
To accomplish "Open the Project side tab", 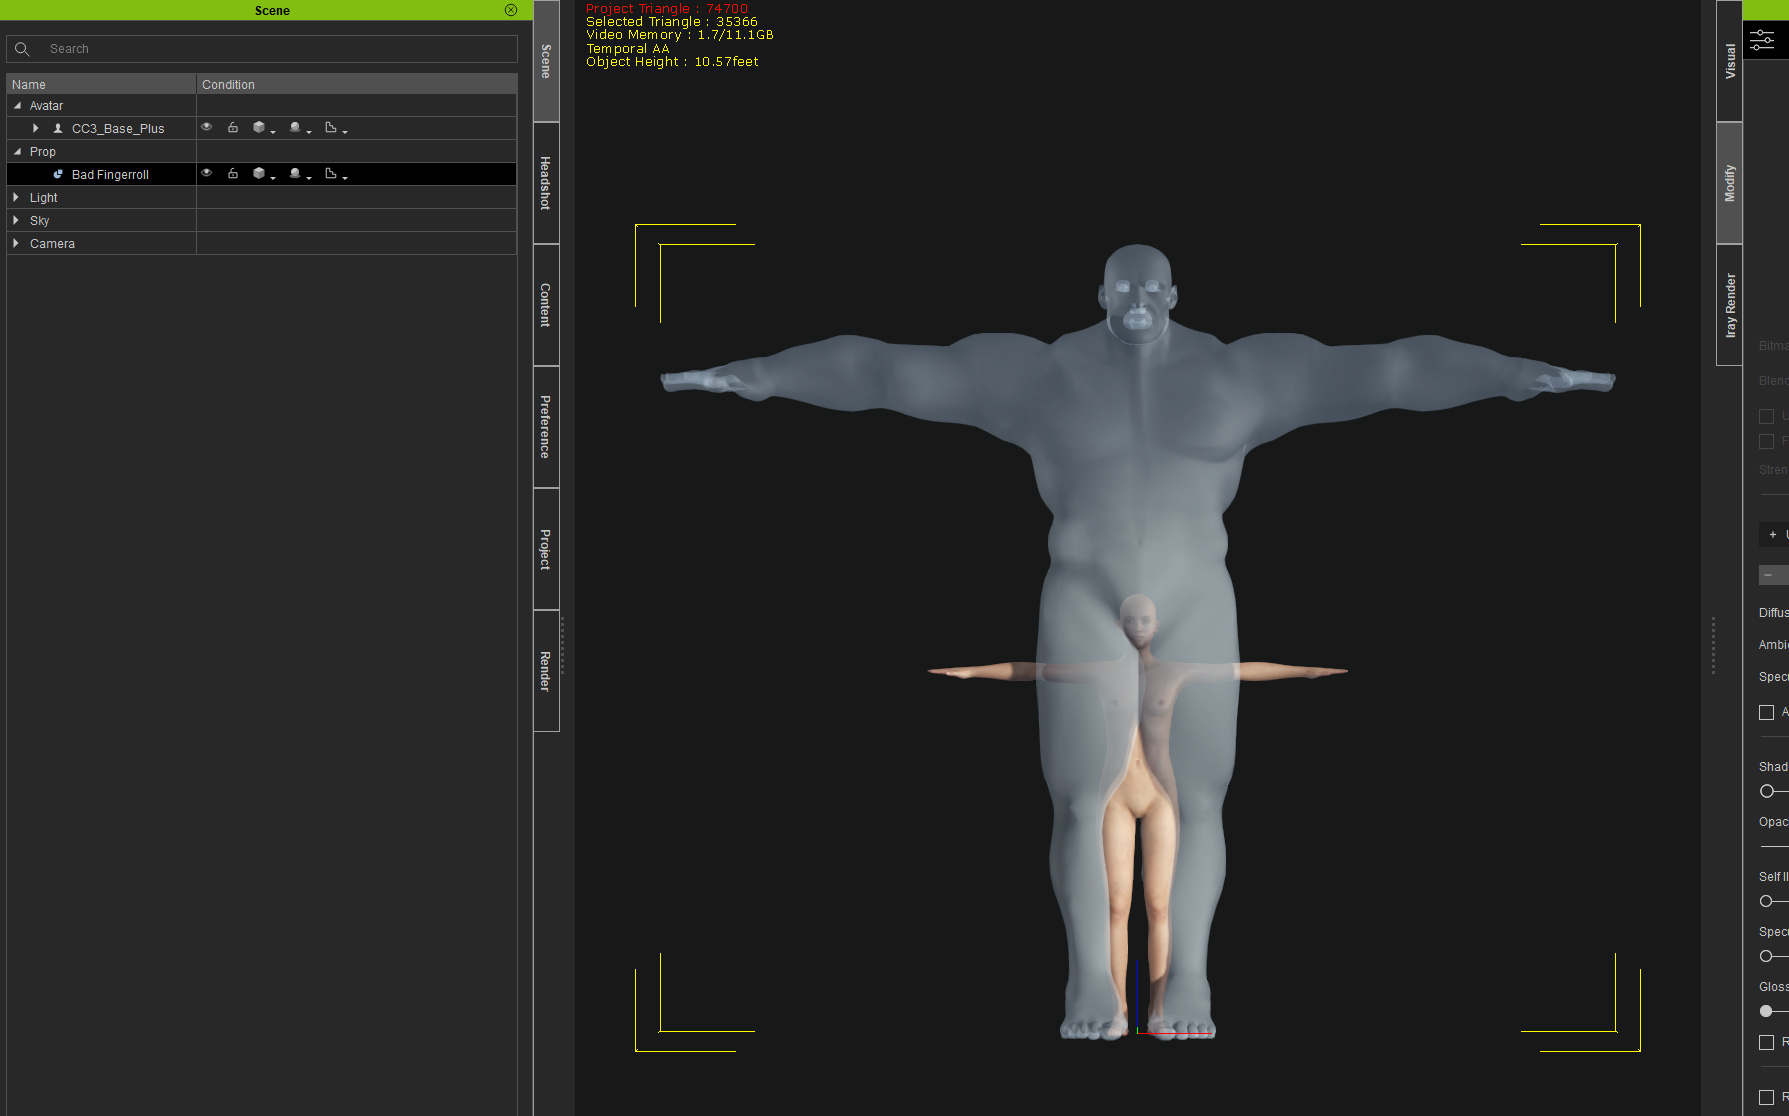I will click(x=546, y=549).
